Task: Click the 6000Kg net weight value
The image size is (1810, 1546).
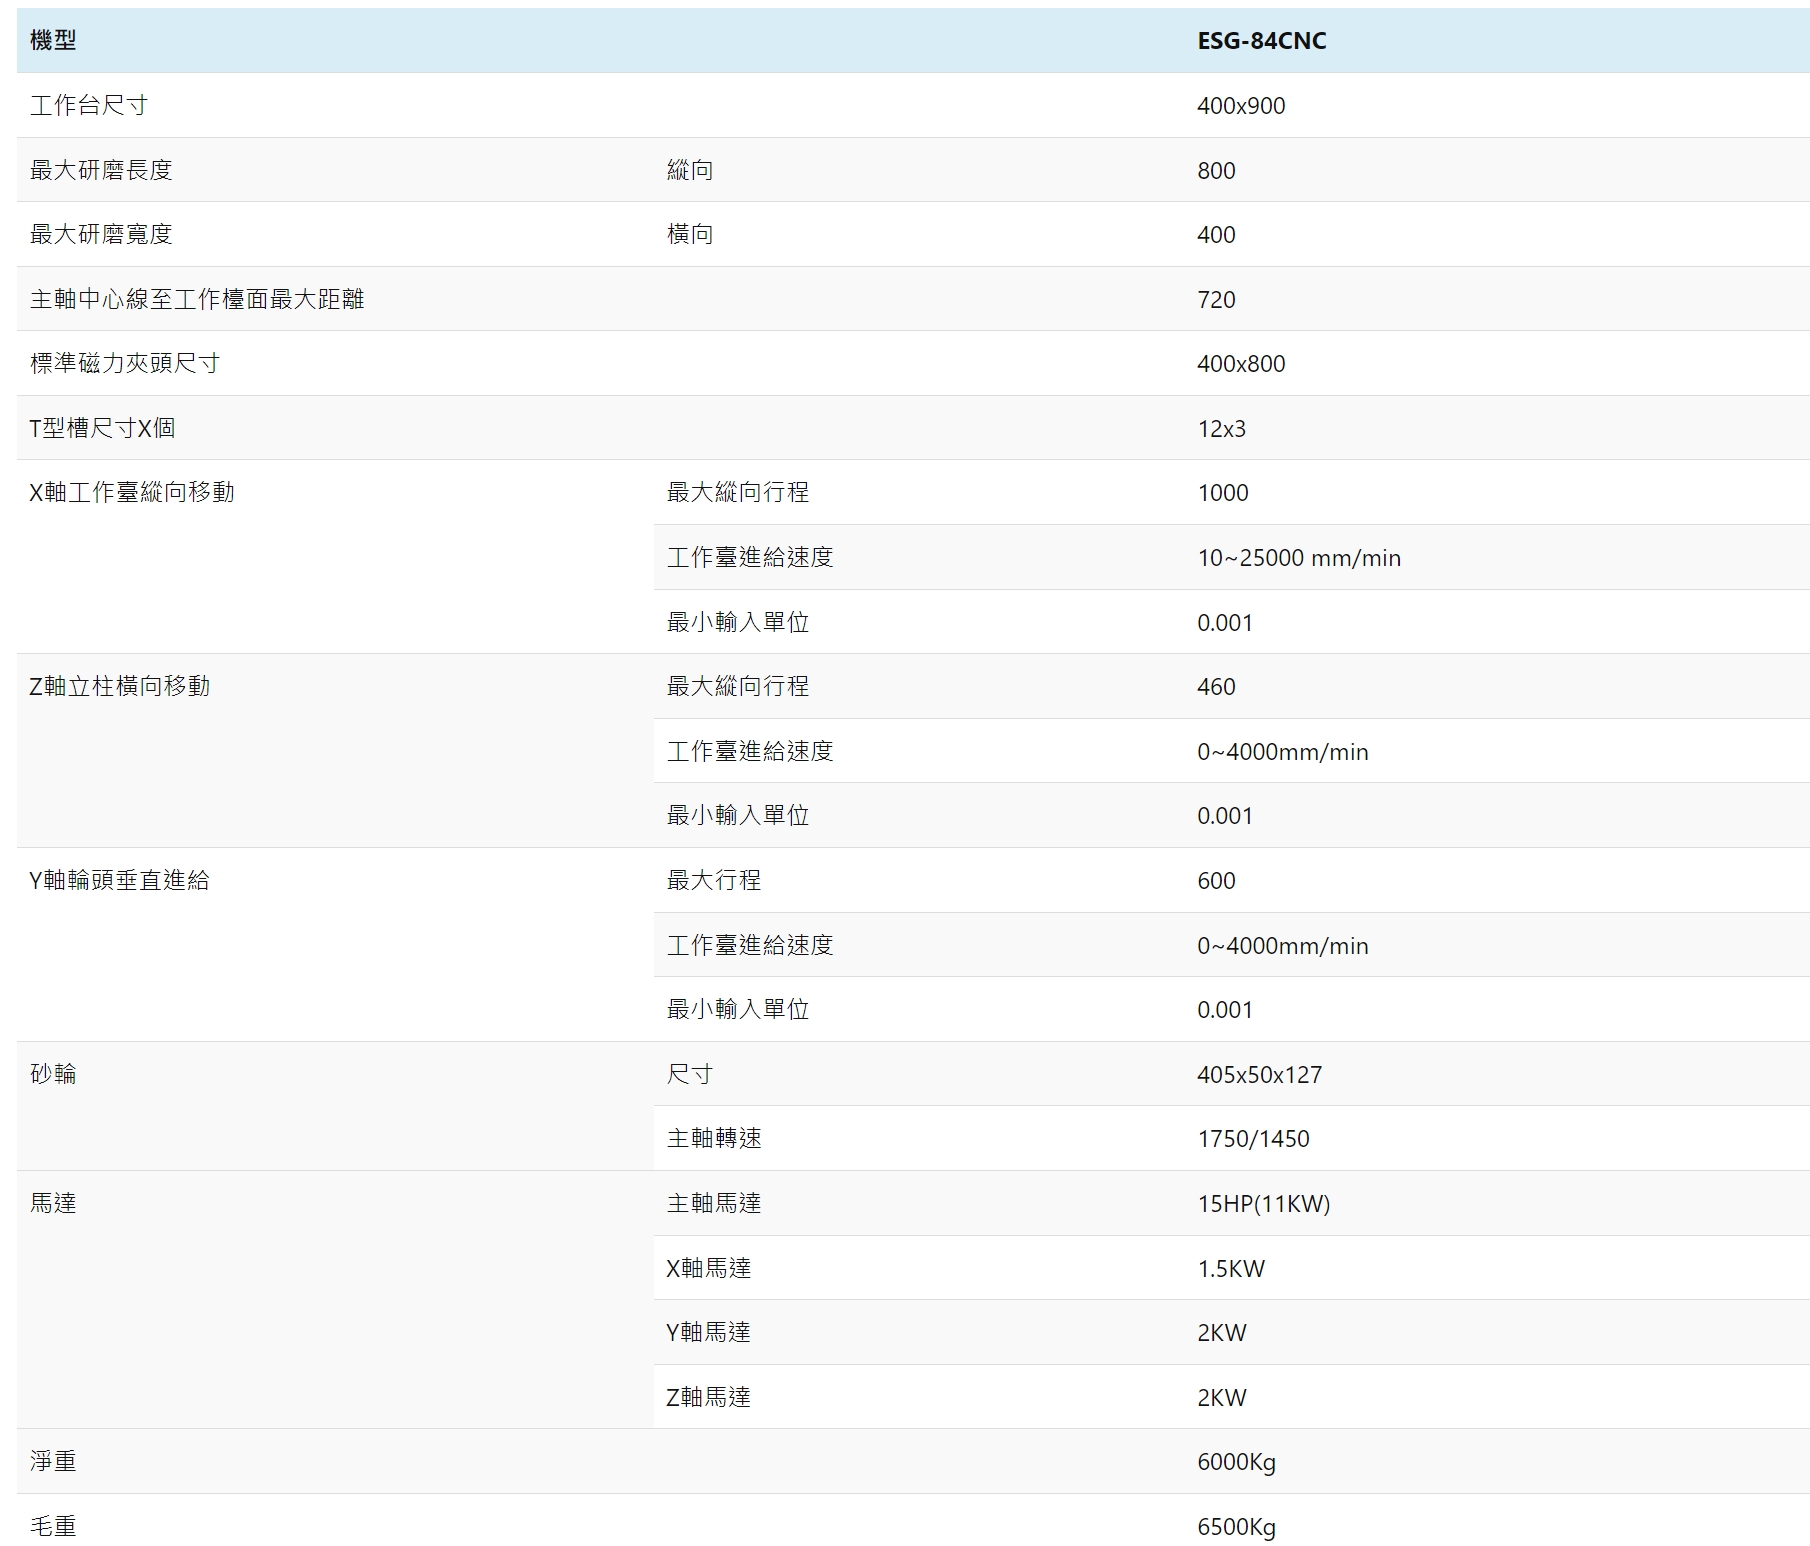Action: click(1236, 1462)
